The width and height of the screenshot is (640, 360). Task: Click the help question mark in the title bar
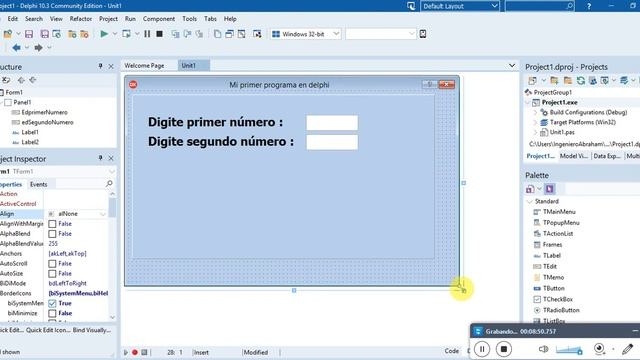589,6
